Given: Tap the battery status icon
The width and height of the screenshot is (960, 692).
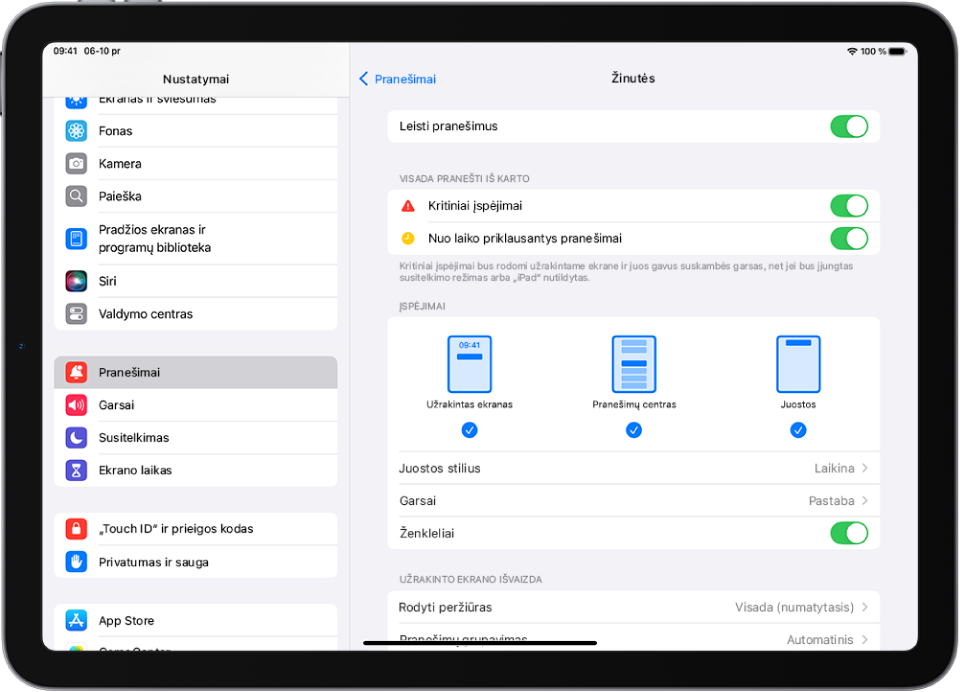Looking at the screenshot, I should [898, 51].
